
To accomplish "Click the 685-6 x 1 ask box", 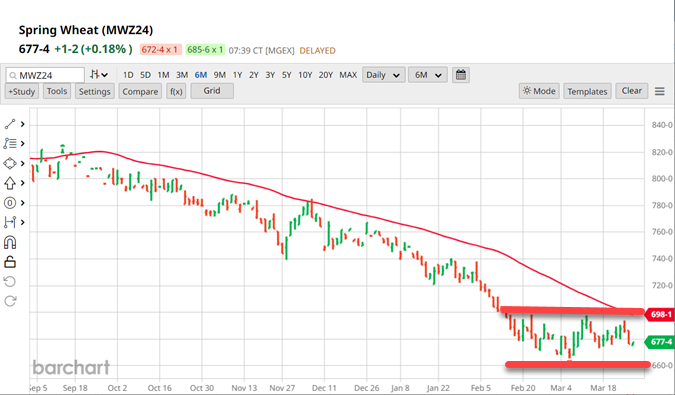I will (x=205, y=49).
